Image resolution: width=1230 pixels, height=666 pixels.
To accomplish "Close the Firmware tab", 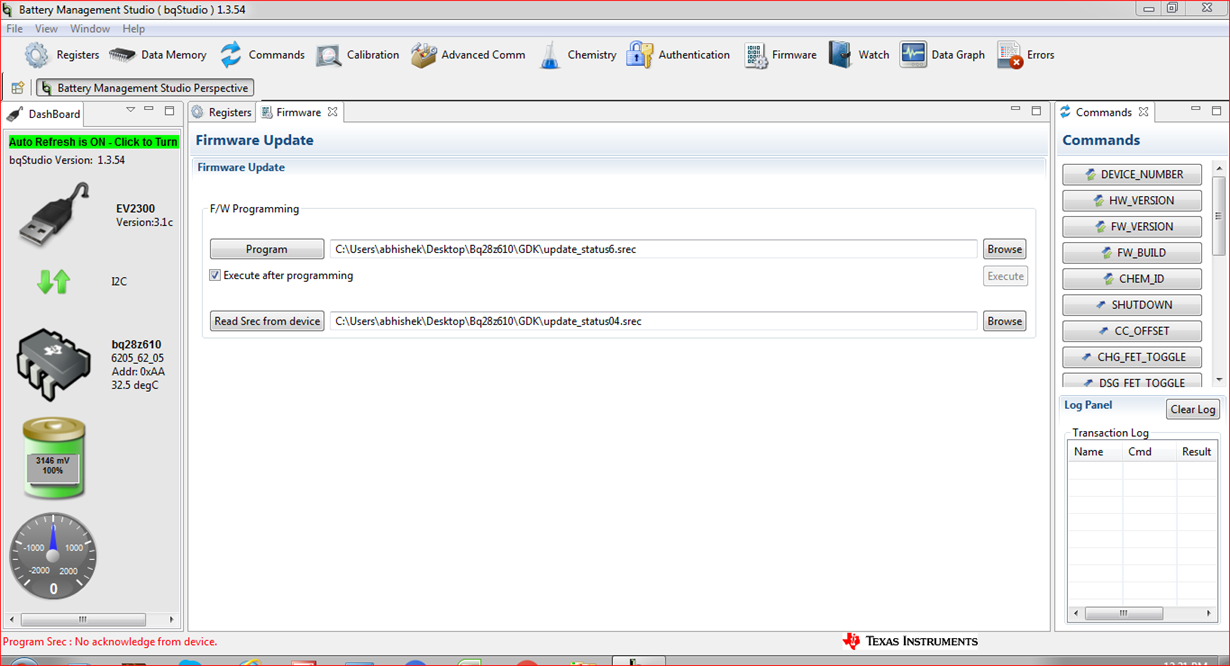I will coord(333,112).
